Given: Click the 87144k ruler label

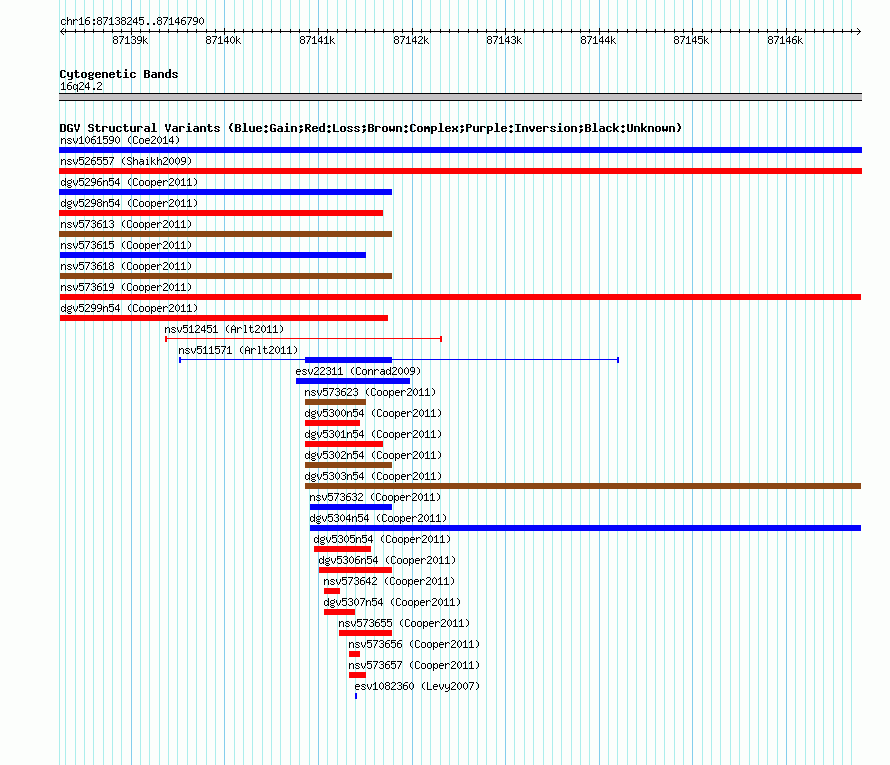Looking at the screenshot, I should tap(598, 41).
